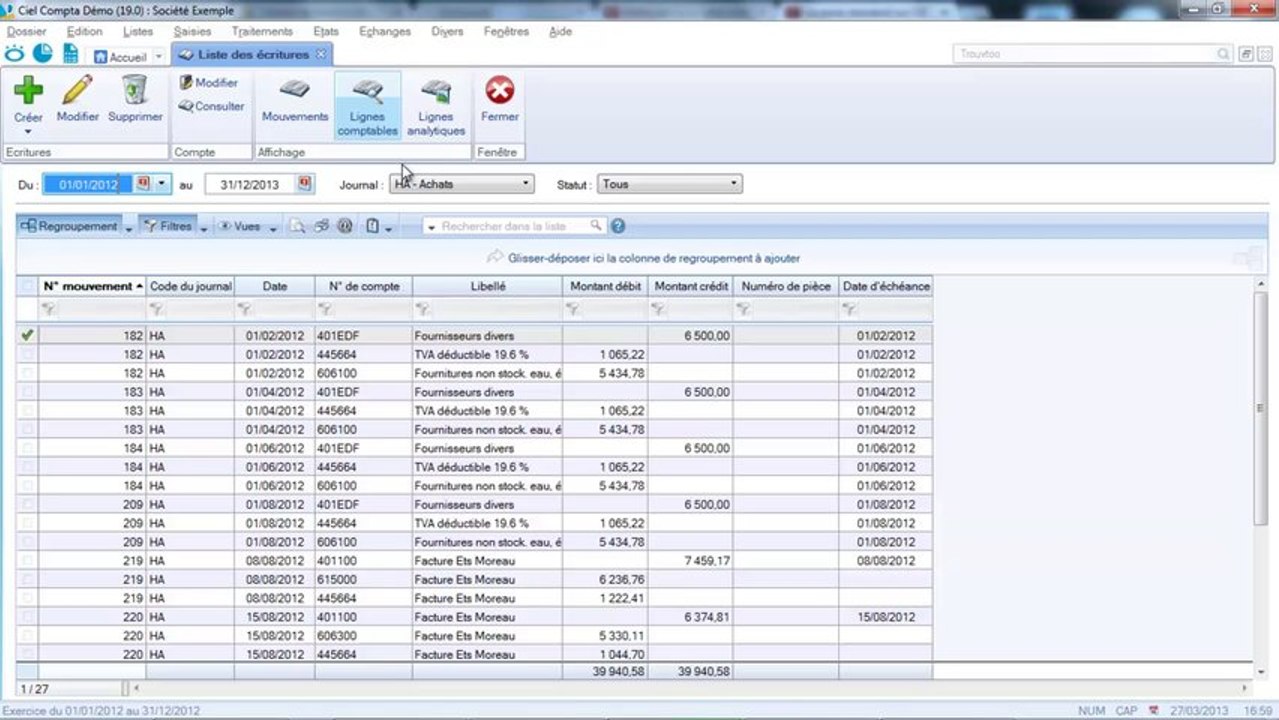
Task: Tick the checkbox for the 401100 row of movement 219
Action: [27, 561]
